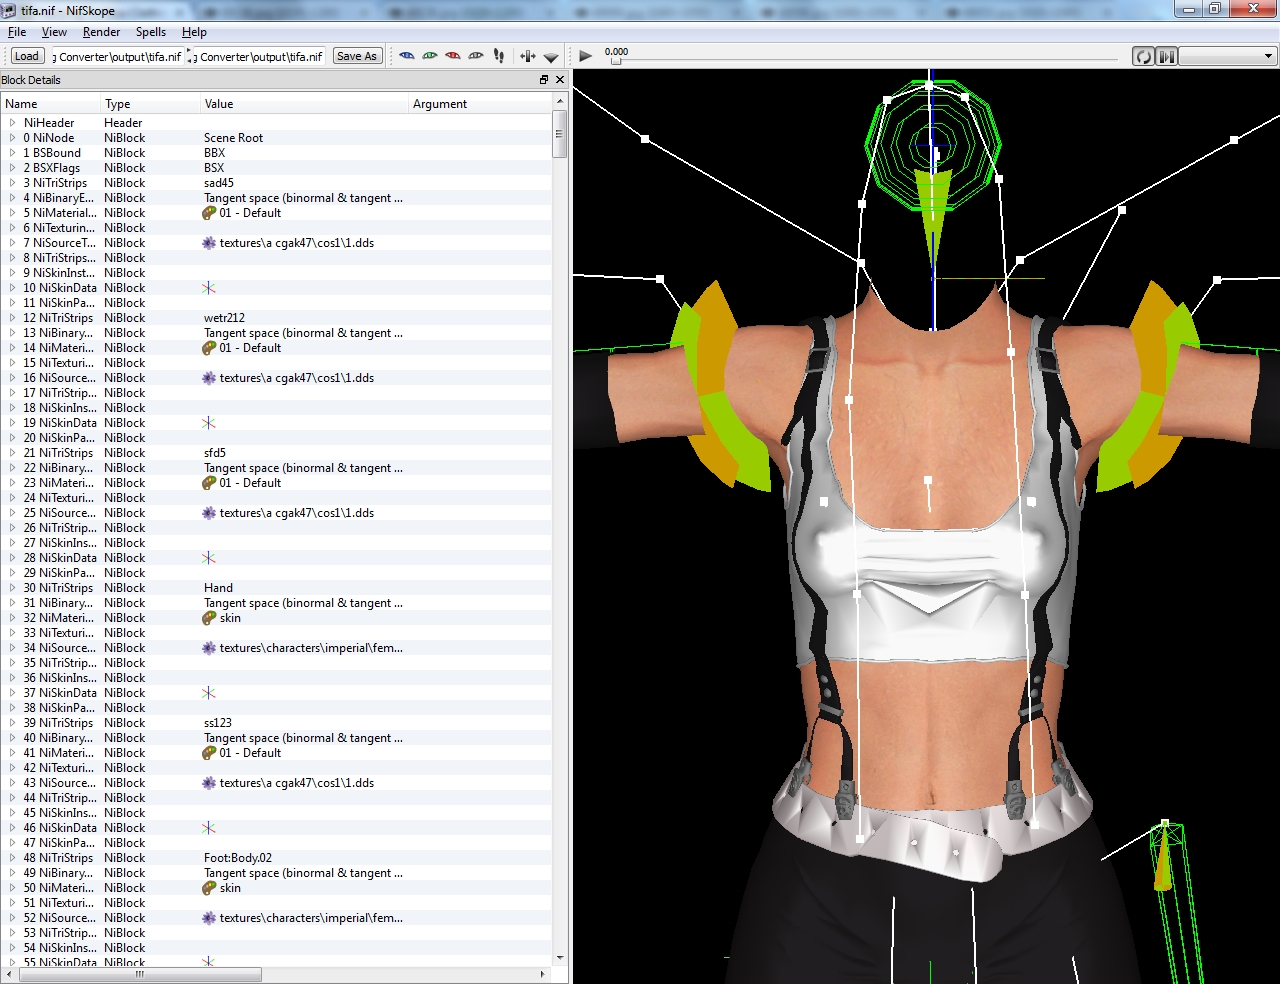Click texture flower icon in row 34
This screenshot has height=984, width=1280.
[209, 648]
